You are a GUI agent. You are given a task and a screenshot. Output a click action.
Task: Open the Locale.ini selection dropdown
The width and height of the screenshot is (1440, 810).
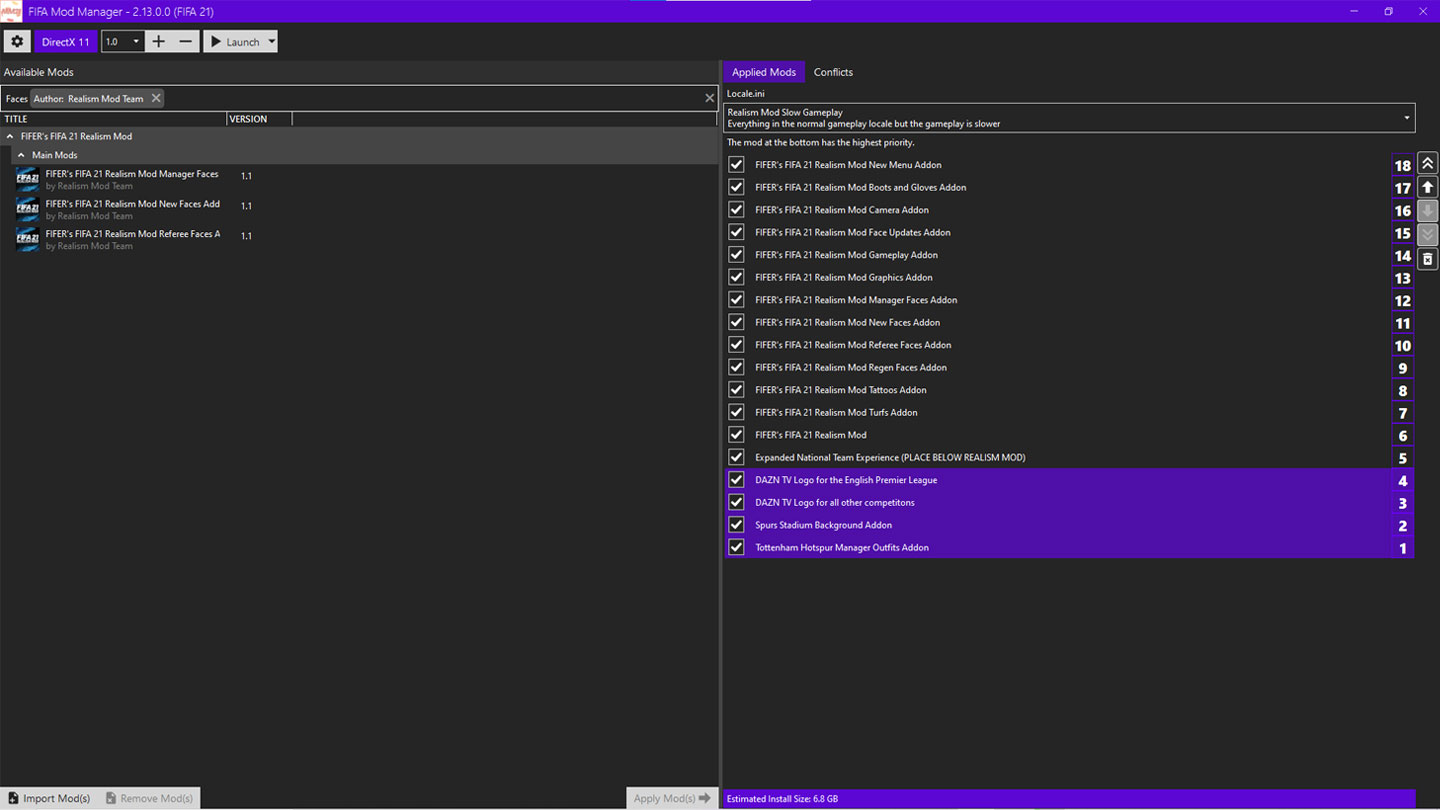(x=1069, y=117)
